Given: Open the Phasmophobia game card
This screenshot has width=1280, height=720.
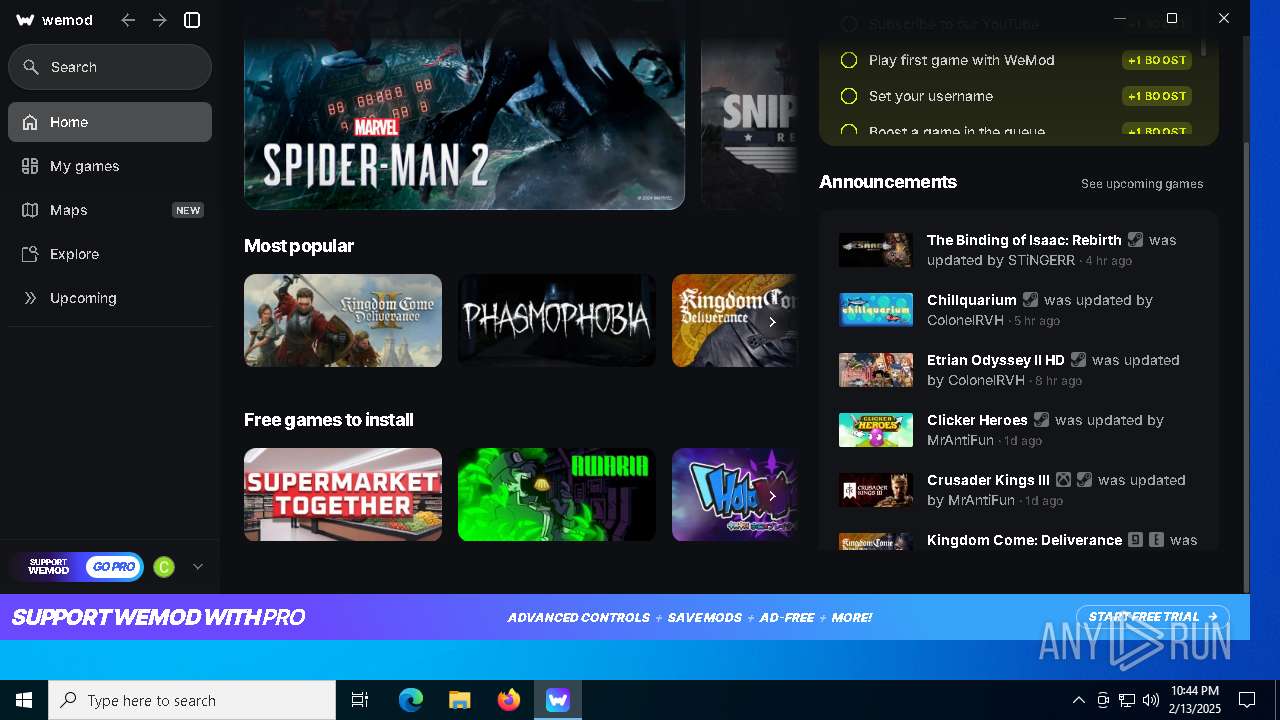Looking at the screenshot, I should (x=557, y=320).
